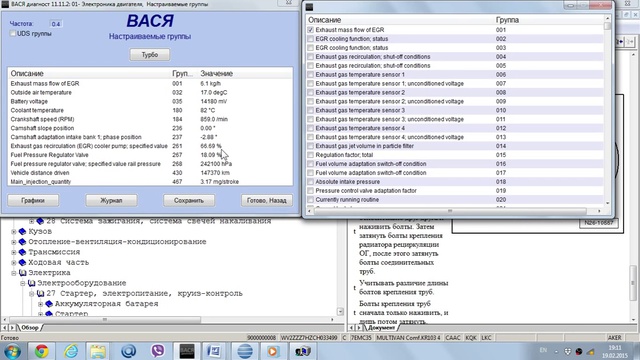Check EGR cooling function; status group 002
Screen dimensions: 640x360
311,39
